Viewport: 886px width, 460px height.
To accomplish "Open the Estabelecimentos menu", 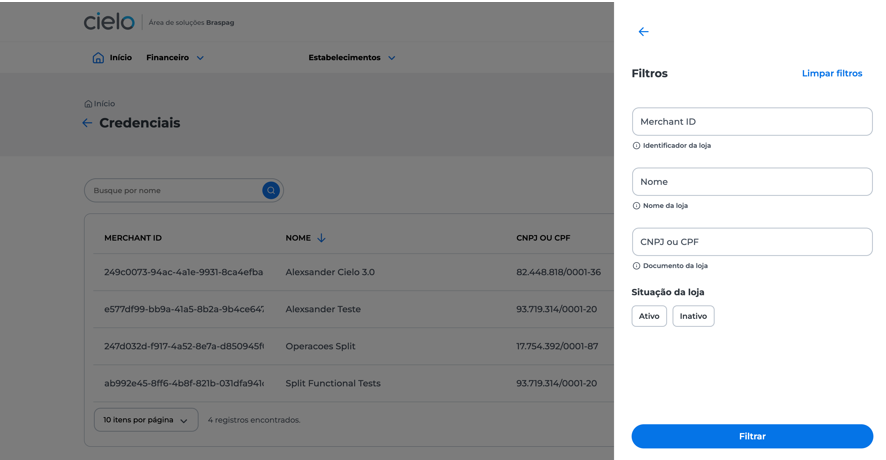I will click(x=344, y=58).
